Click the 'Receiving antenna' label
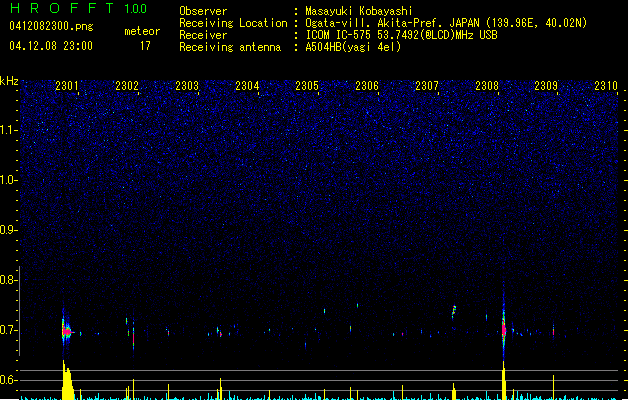This screenshot has width=629, height=400. tap(230, 47)
